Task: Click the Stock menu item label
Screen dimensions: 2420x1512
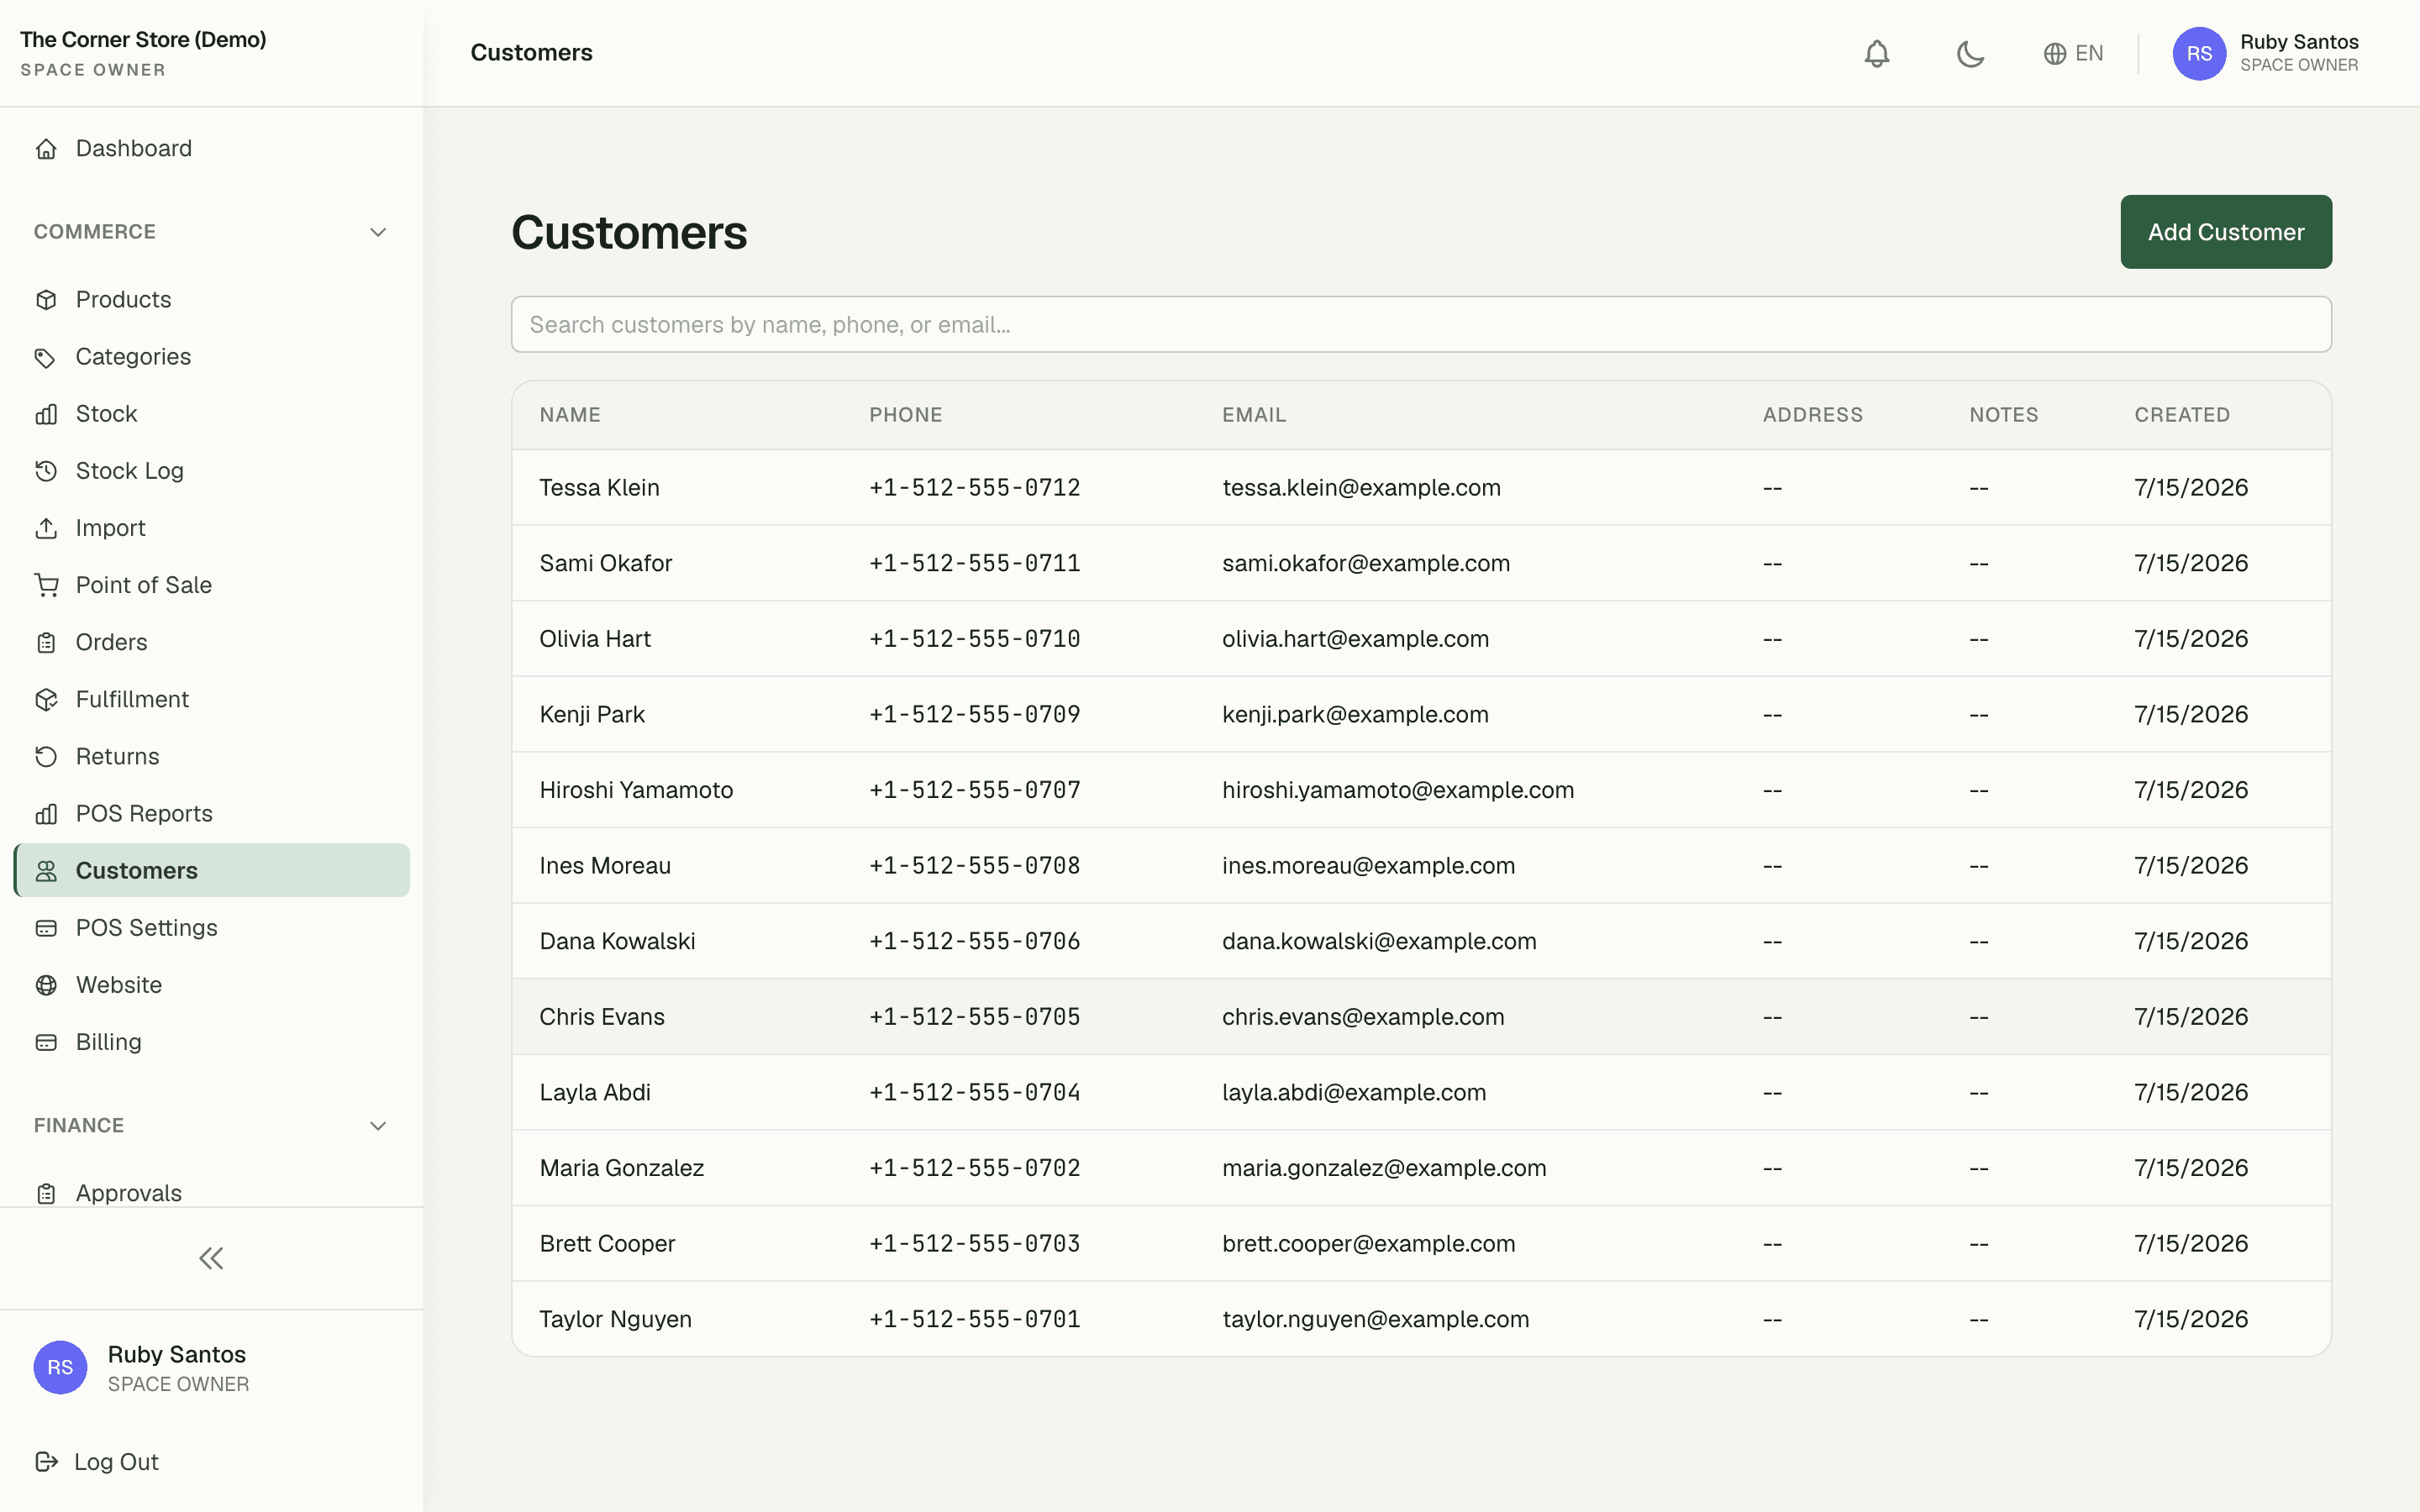Action: tap(106, 413)
